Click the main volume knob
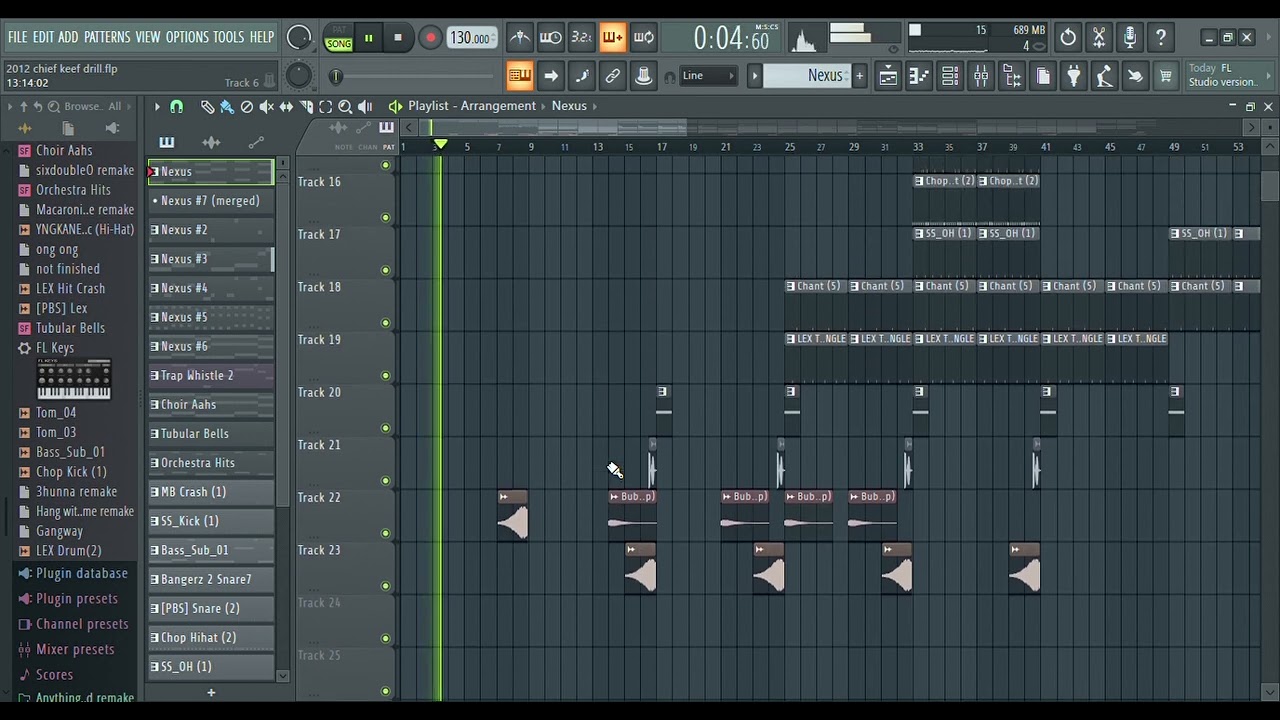Screen dimensions: 1280x720 [x=298, y=37]
